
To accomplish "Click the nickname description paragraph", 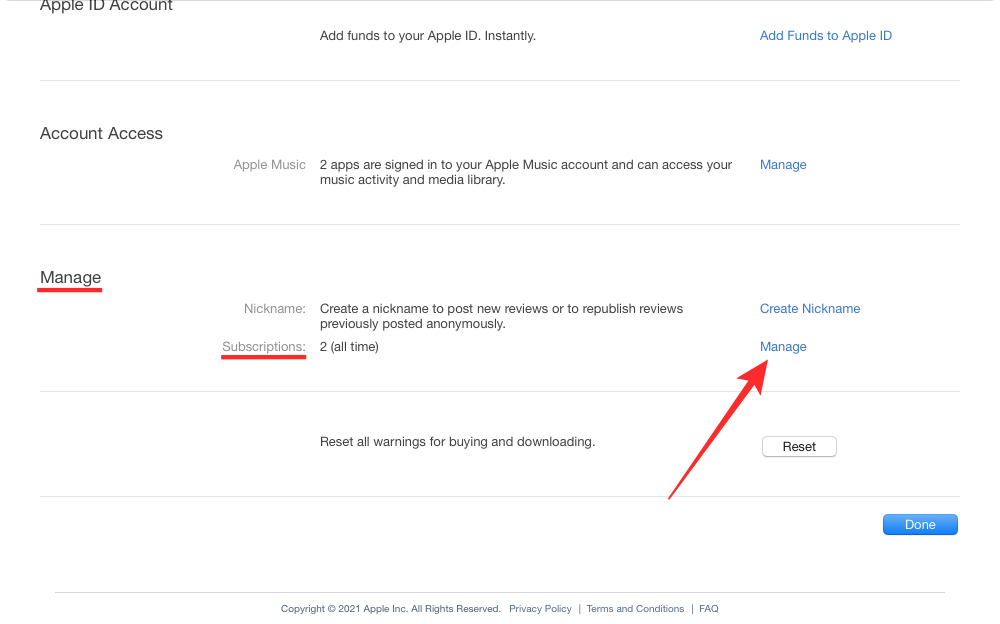I will click(x=501, y=316).
